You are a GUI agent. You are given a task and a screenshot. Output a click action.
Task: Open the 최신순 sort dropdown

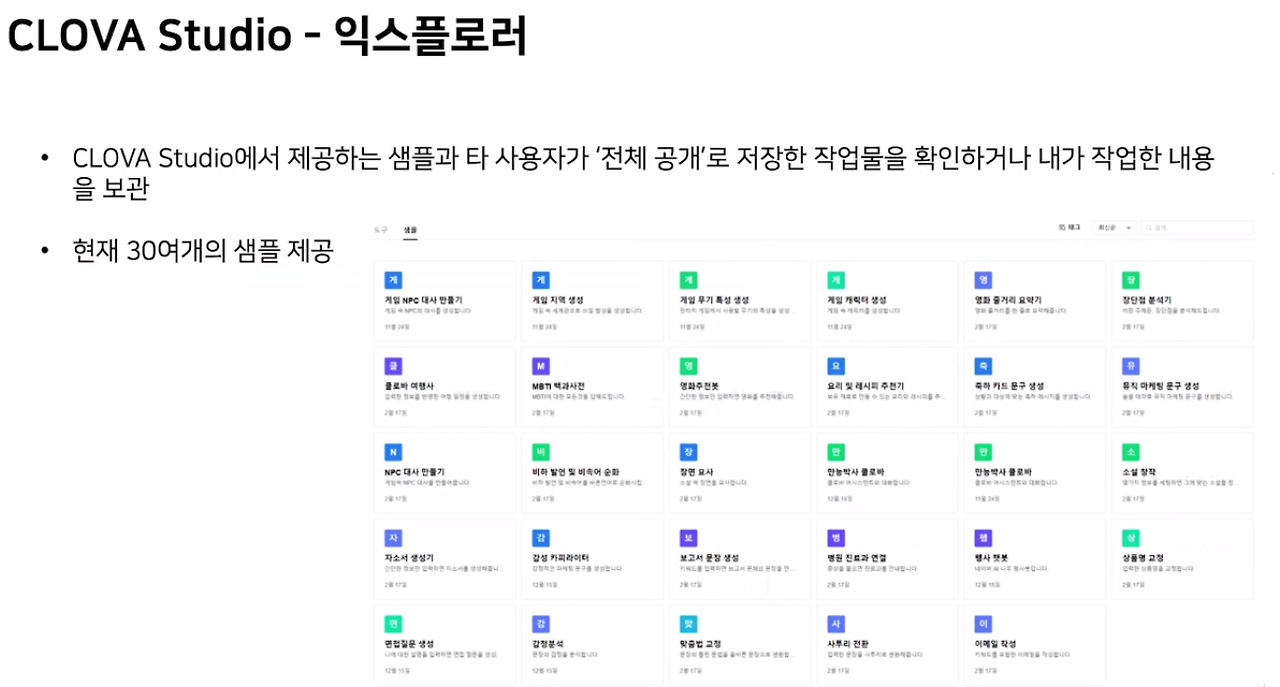(x=1113, y=228)
